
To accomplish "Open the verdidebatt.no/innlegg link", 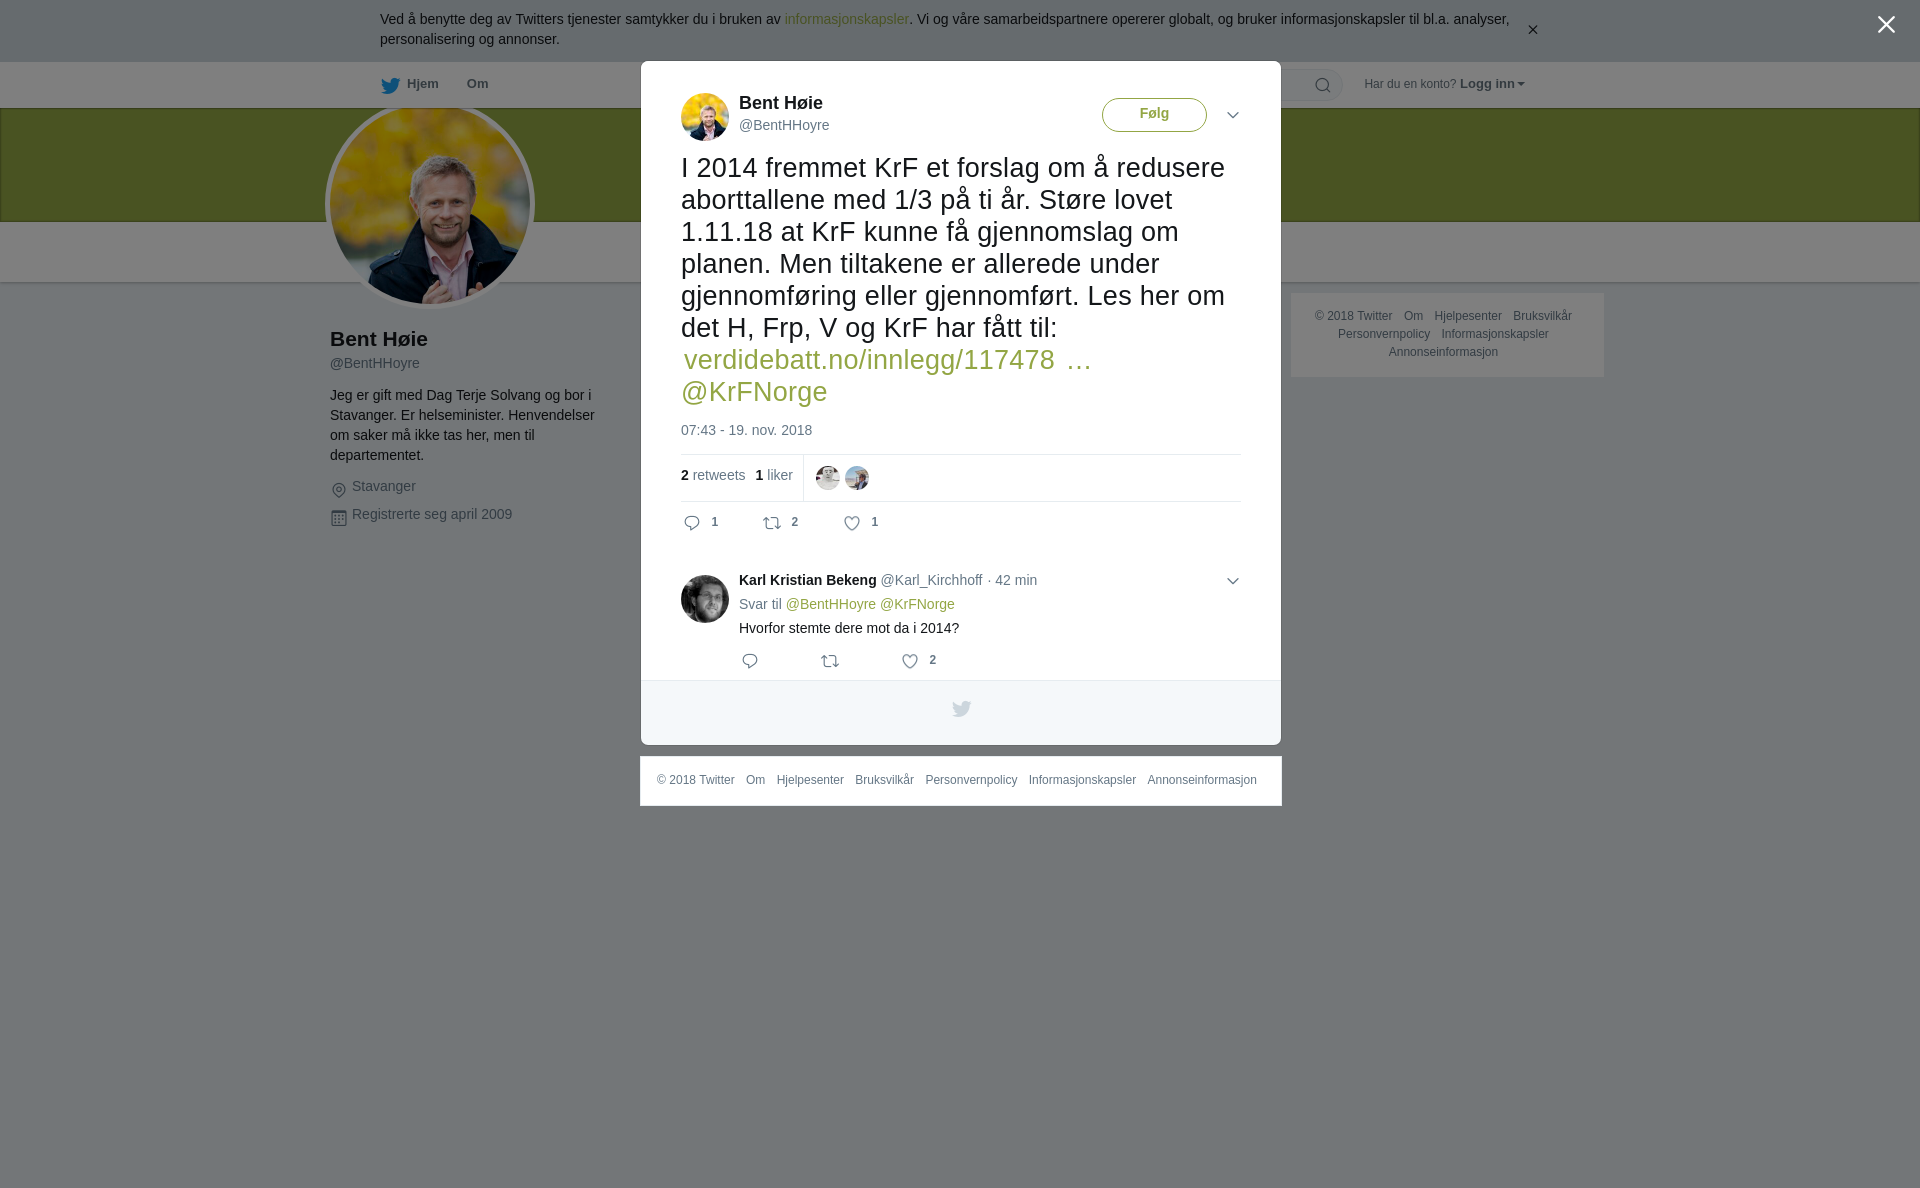I will [887, 360].
